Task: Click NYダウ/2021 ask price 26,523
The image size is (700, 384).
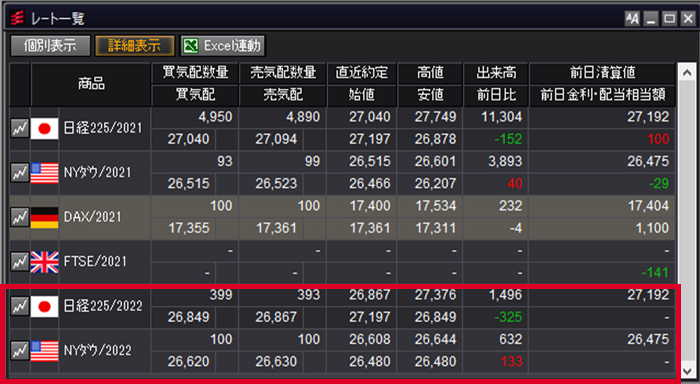Action: [276, 184]
